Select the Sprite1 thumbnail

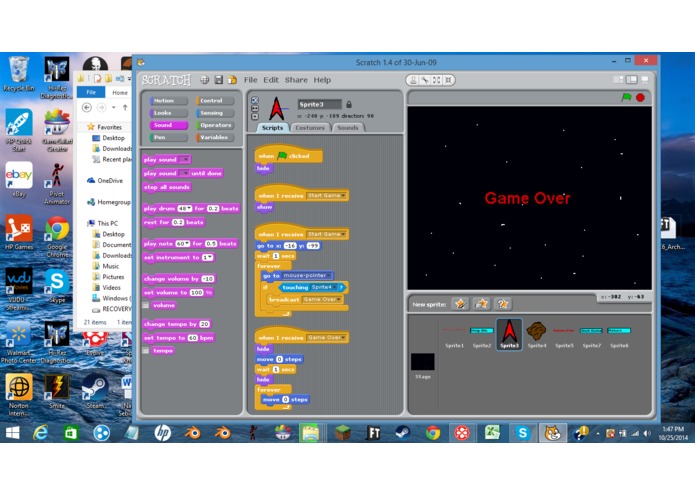(454, 335)
